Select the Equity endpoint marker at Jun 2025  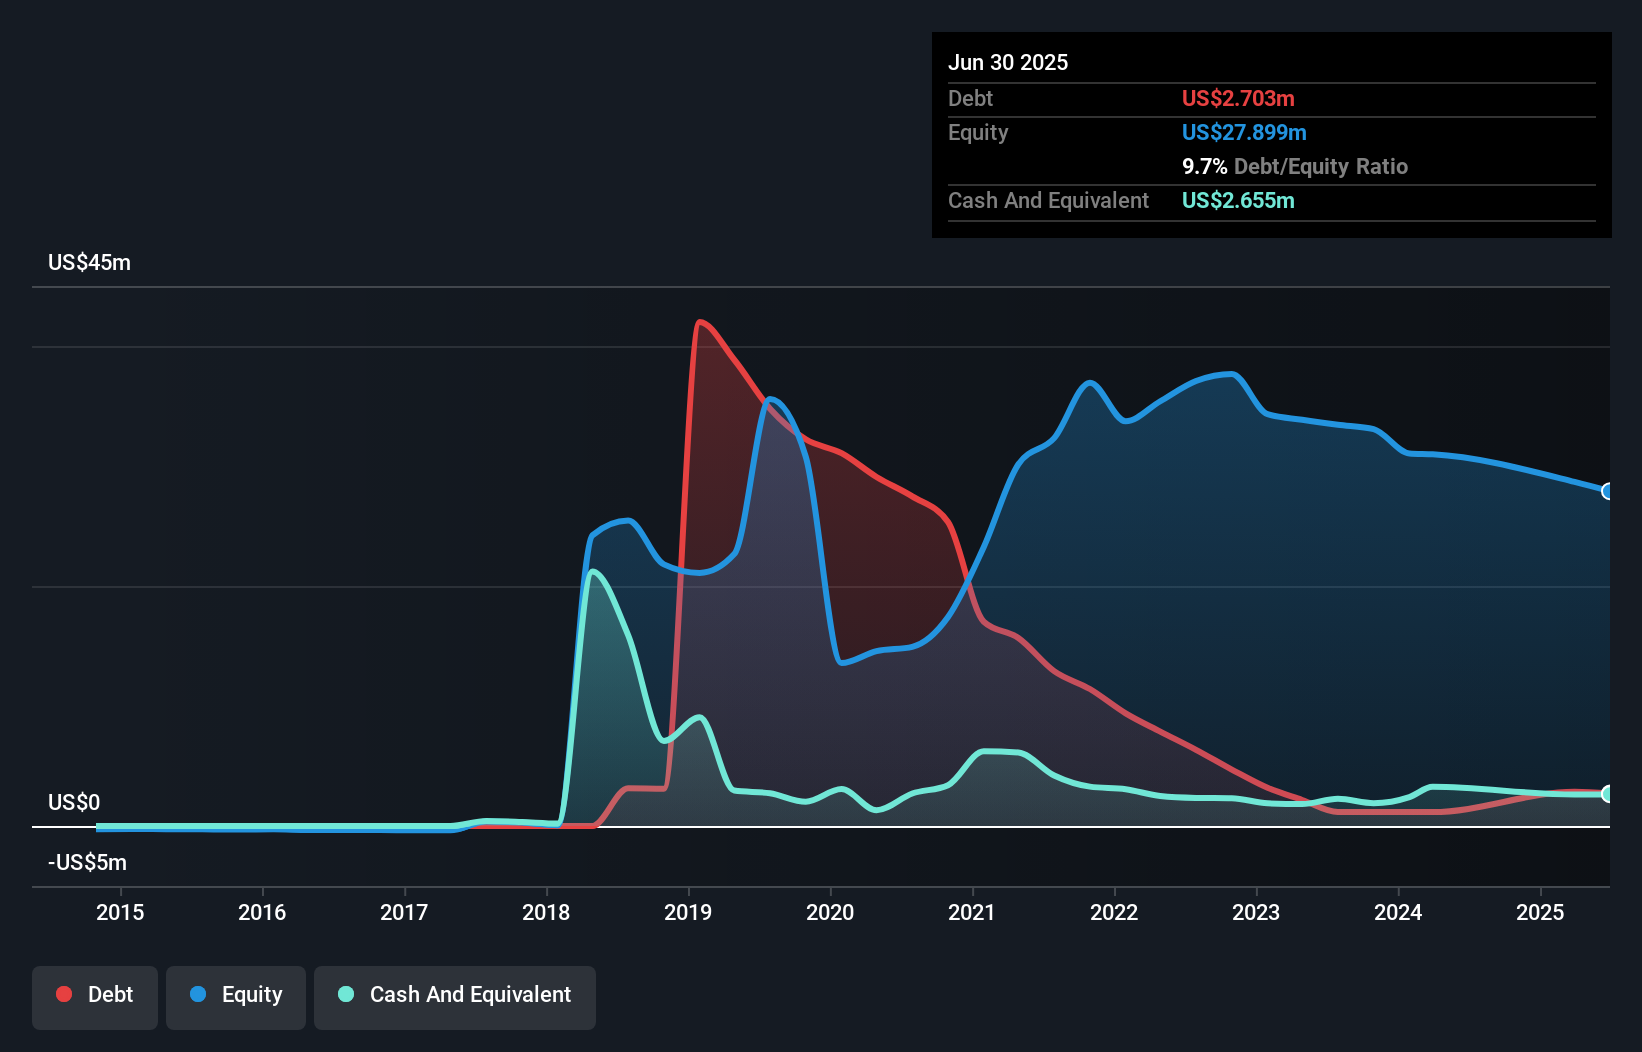click(x=1608, y=491)
